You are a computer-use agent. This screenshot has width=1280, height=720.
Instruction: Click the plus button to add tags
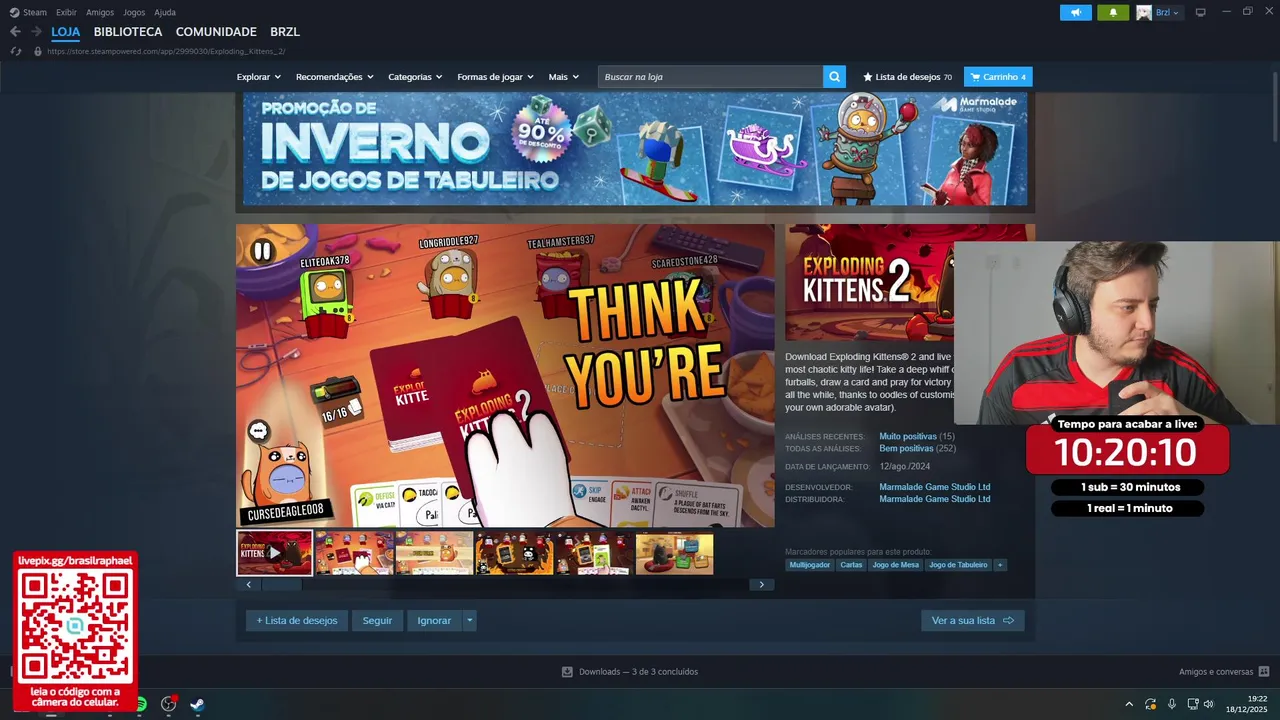[x=1000, y=565]
